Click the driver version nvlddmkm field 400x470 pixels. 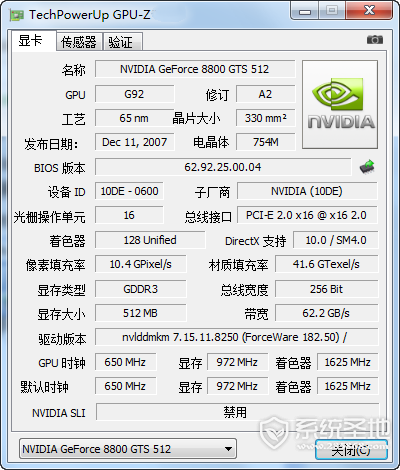pyautogui.click(x=237, y=337)
